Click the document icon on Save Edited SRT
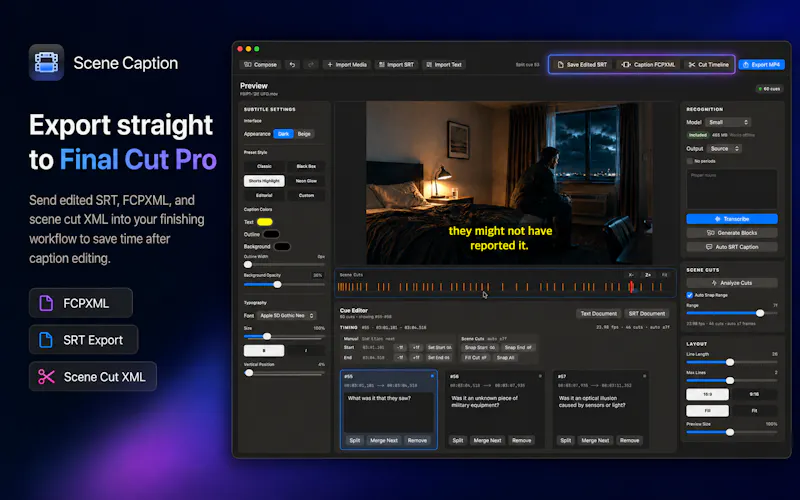The width and height of the screenshot is (800, 500). point(560,65)
